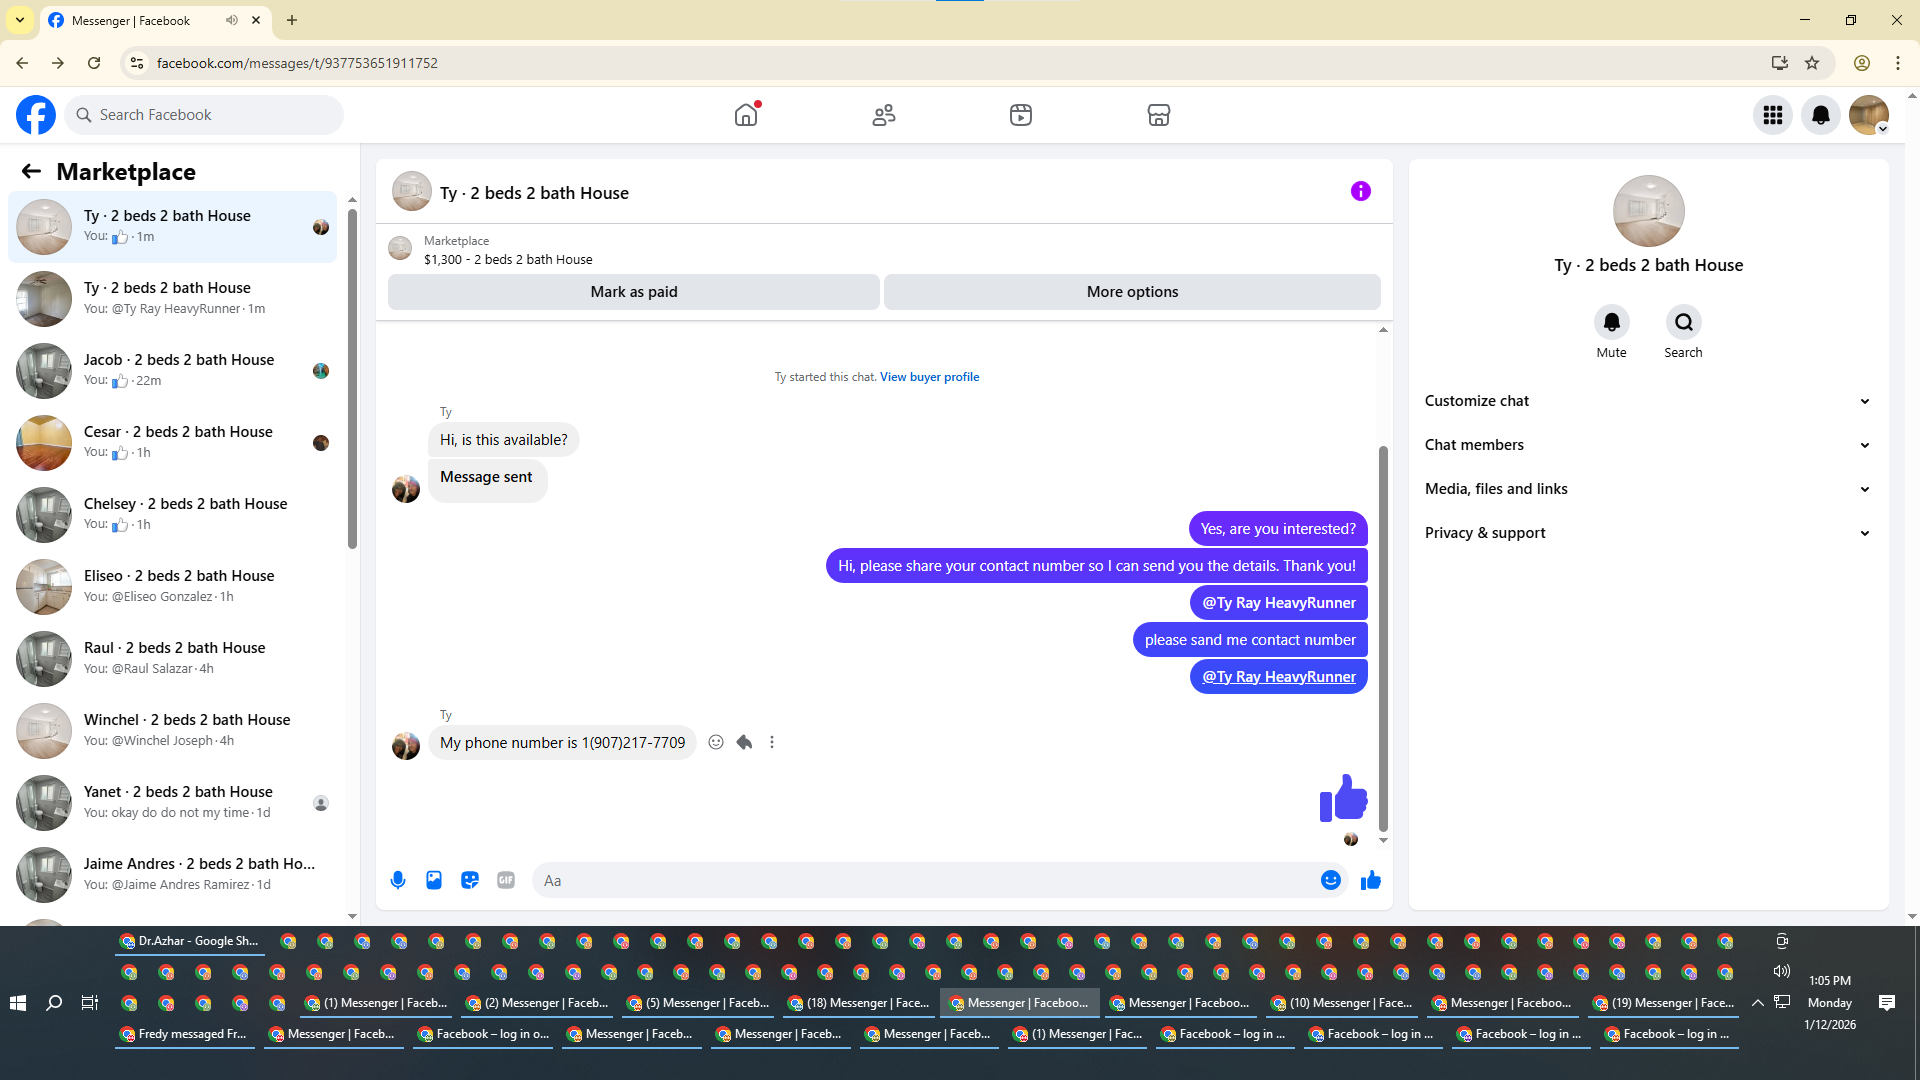
Task: Send thumbs-up like from composer
Action: point(1370,880)
